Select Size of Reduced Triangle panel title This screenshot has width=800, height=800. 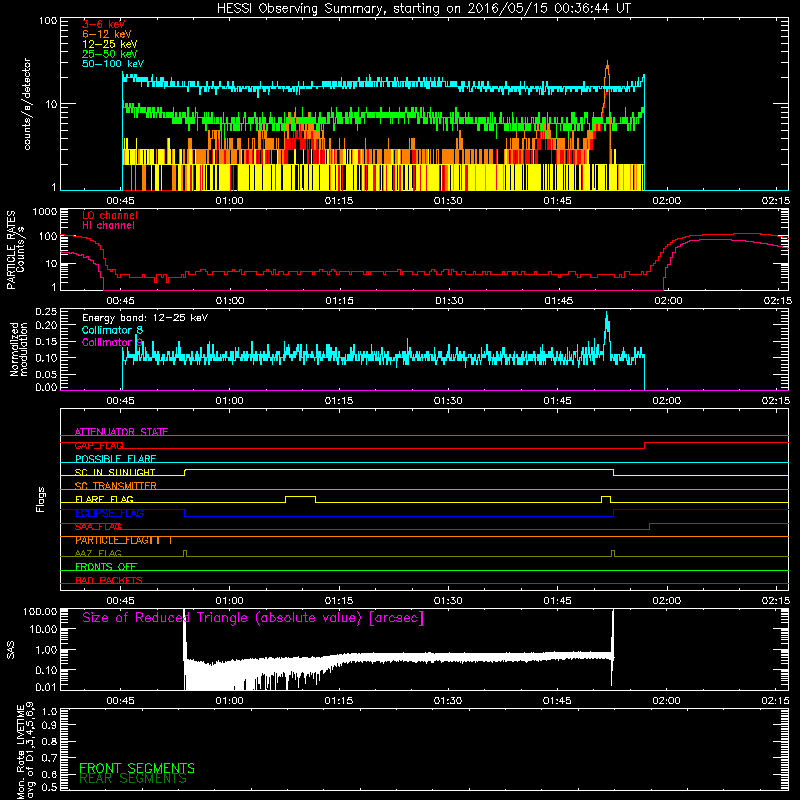coord(253,618)
